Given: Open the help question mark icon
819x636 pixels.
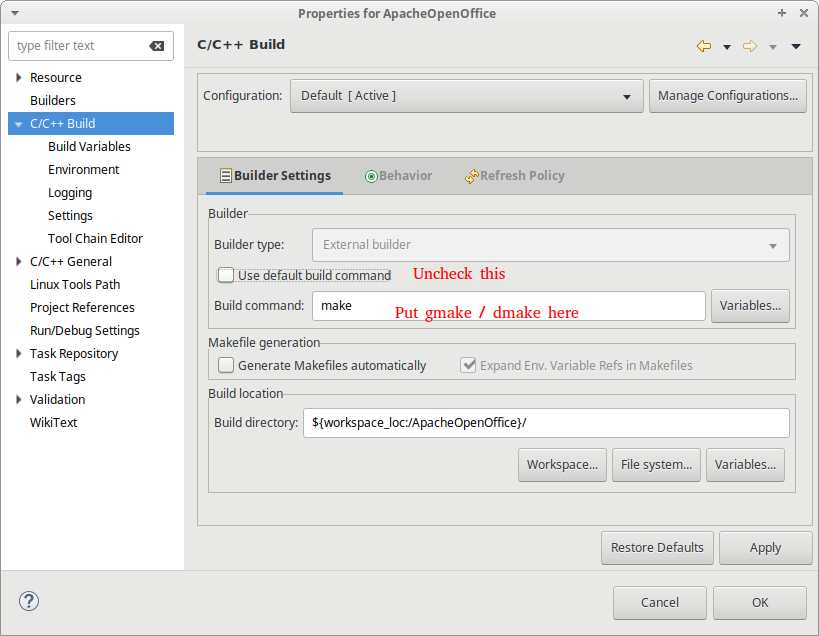Looking at the screenshot, I should [x=29, y=601].
